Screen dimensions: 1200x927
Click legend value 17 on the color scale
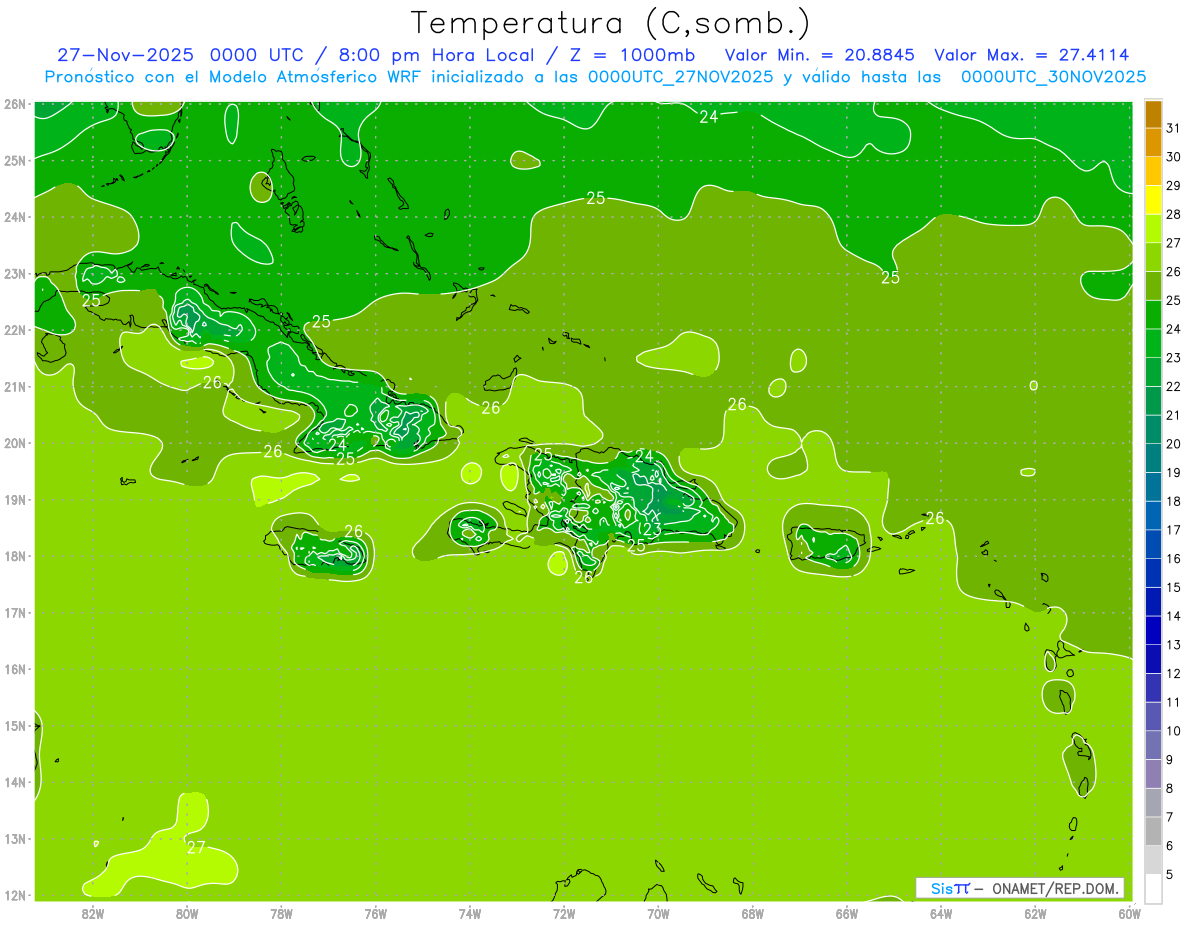[x=1173, y=530]
